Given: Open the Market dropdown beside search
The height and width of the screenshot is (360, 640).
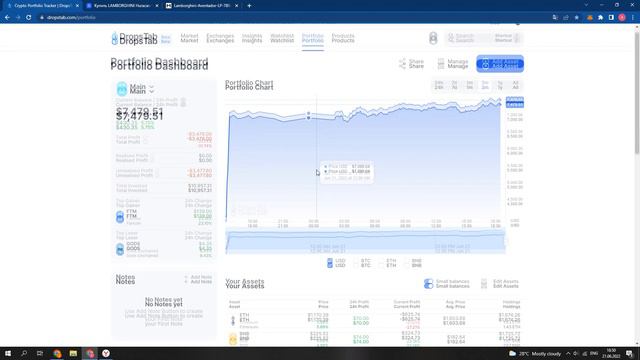Looking at the screenshot, I should coord(506,38).
